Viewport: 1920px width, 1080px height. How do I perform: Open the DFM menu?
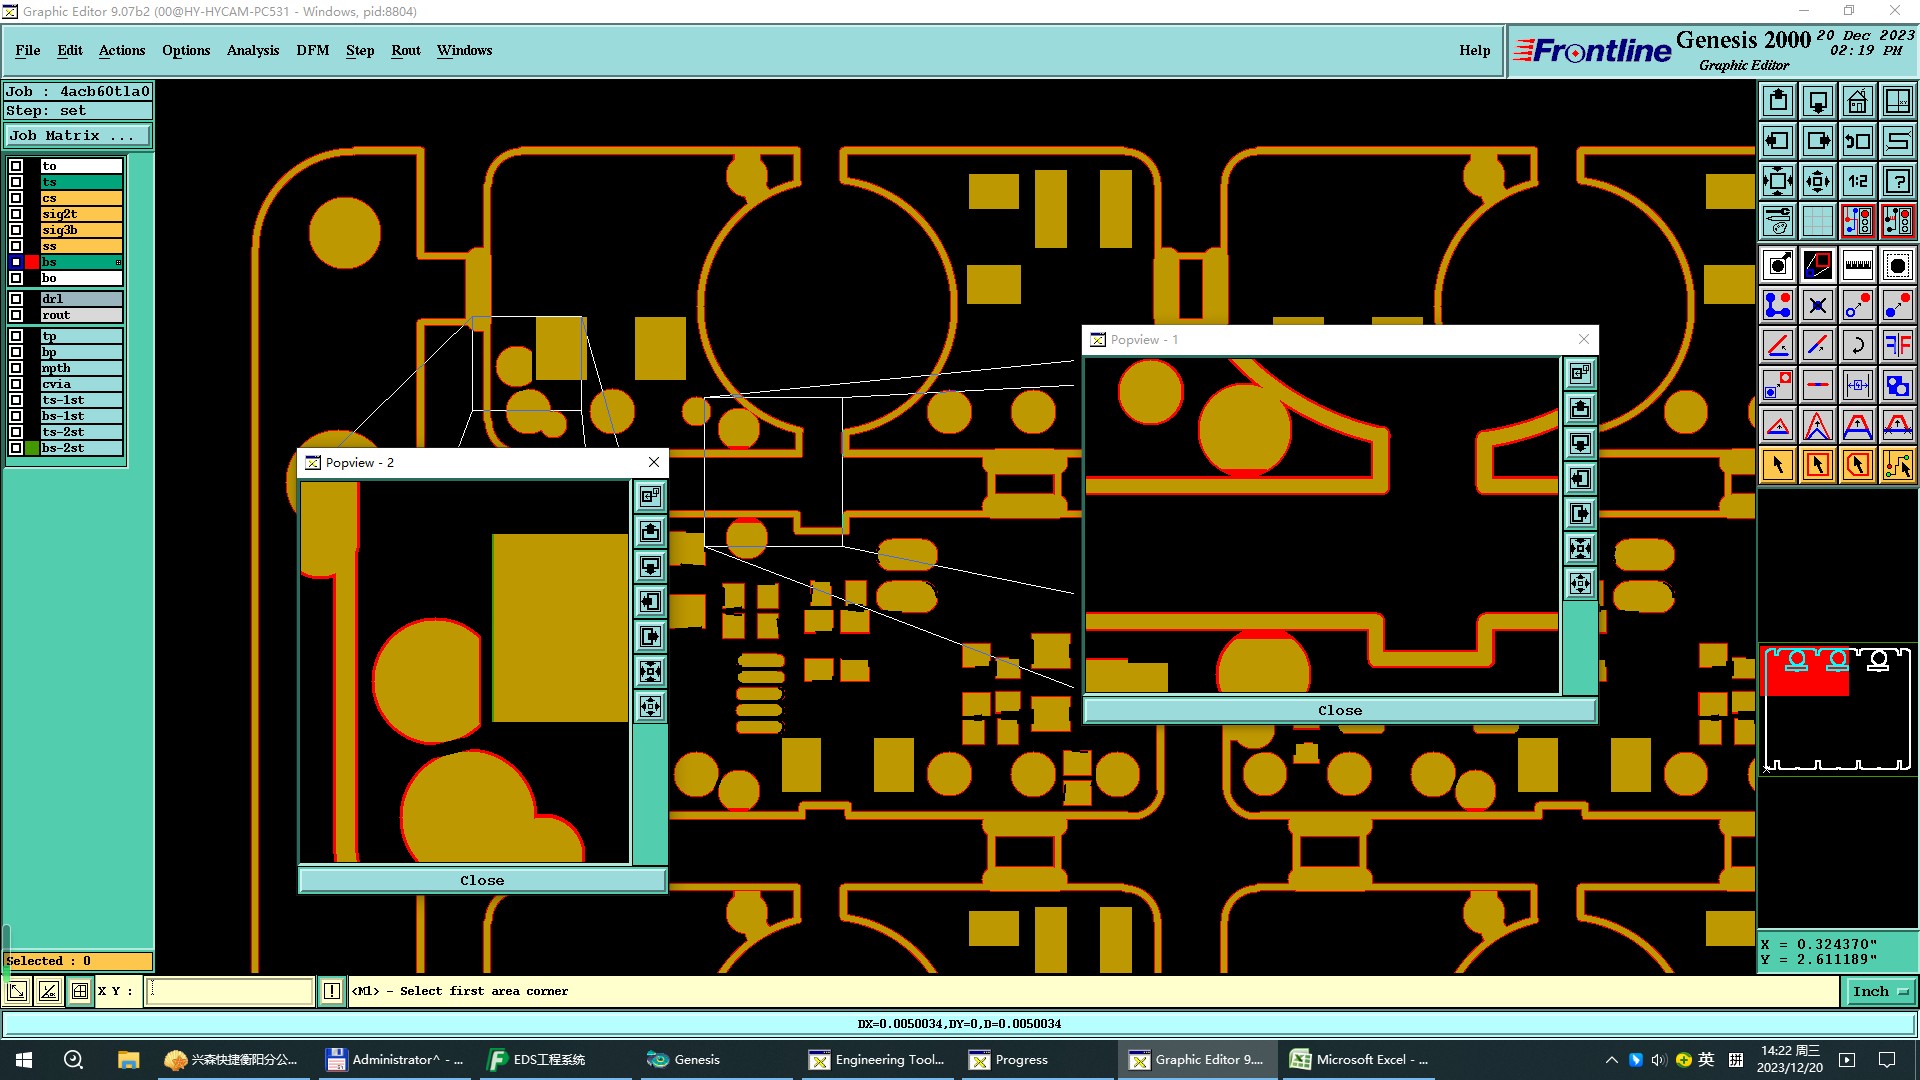(312, 50)
